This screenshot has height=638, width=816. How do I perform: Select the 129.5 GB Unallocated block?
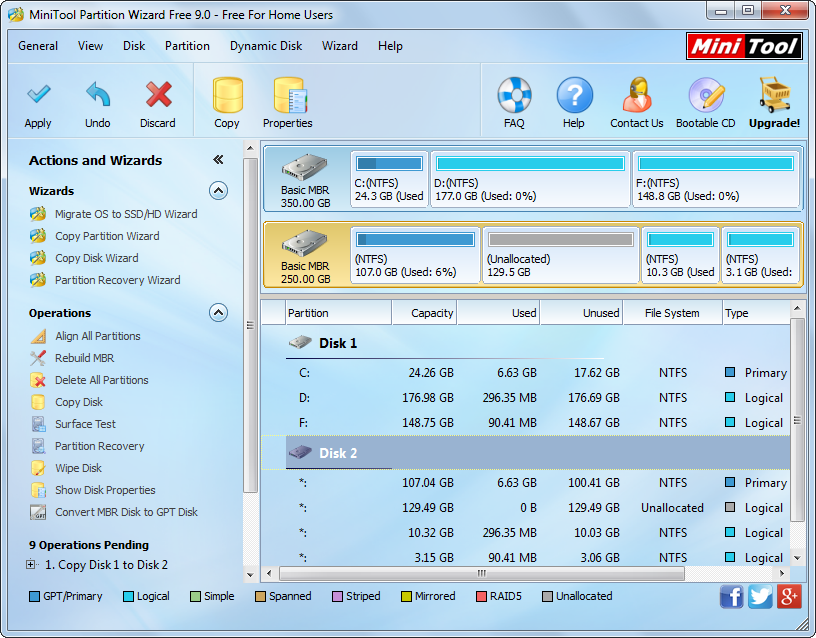[560, 256]
